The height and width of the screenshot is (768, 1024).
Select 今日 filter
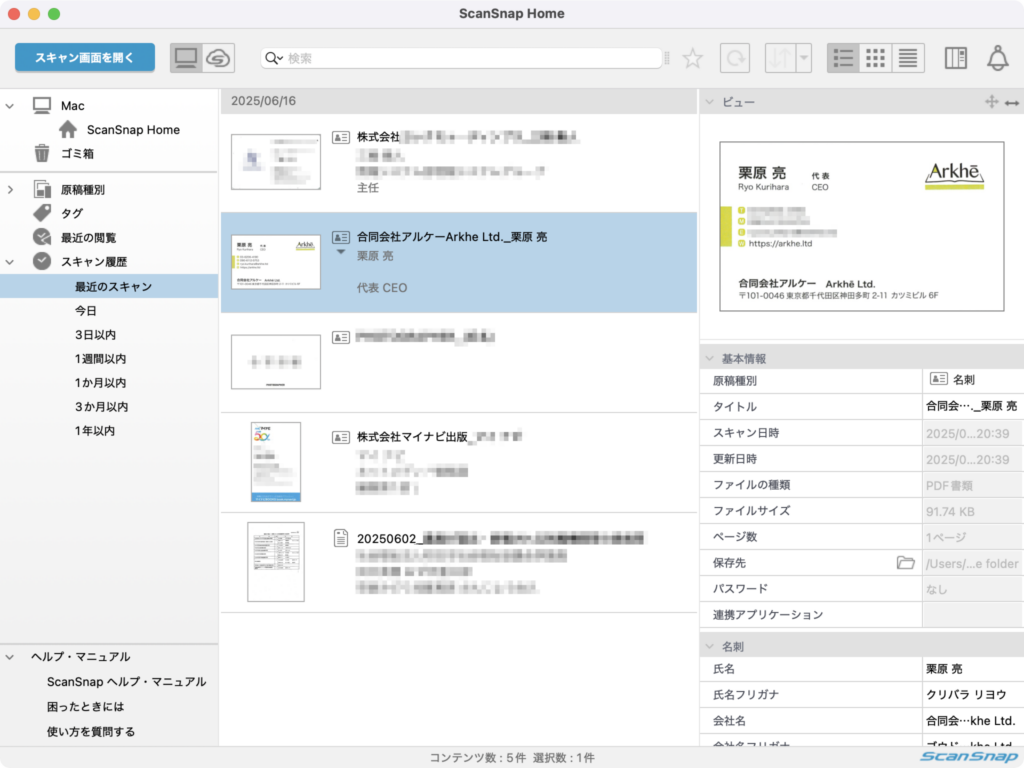pos(86,311)
